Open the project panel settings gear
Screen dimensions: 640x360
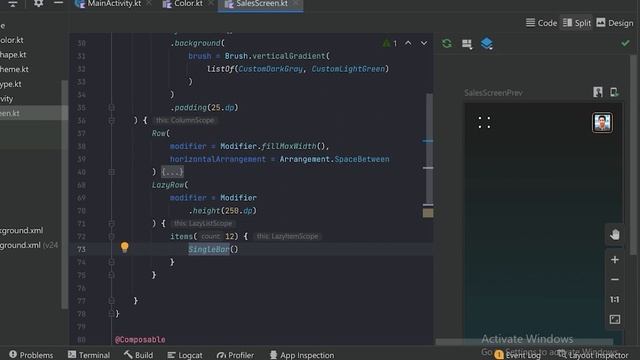coord(38,3)
